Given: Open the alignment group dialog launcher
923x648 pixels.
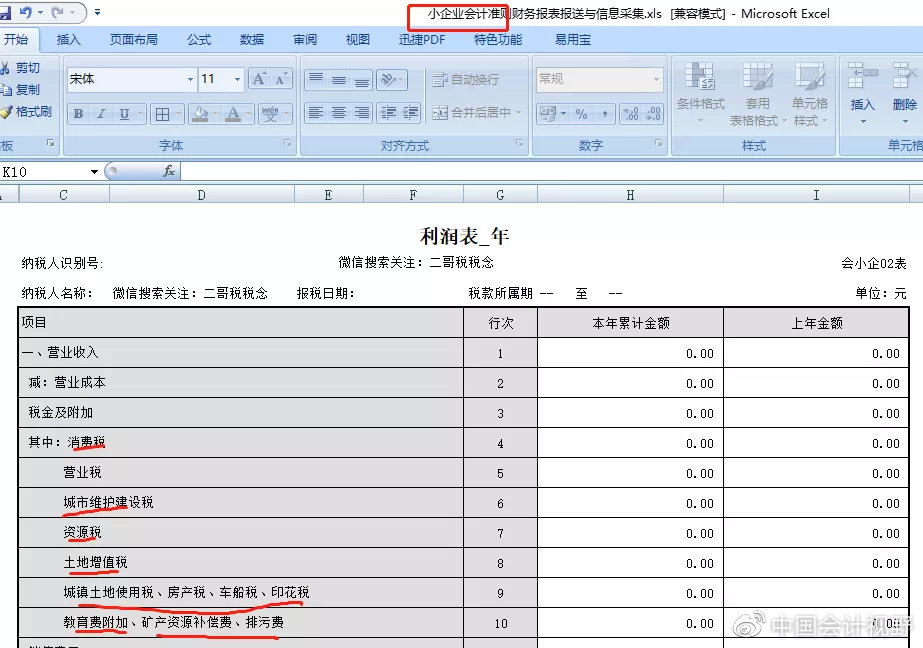Looking at the screenshot, I should [520, 144].
